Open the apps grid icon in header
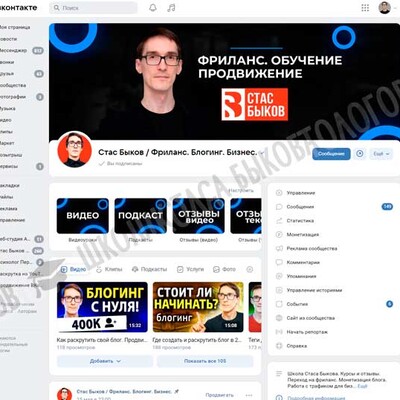Viewport: 400px width, 400px height. (365, 8)
